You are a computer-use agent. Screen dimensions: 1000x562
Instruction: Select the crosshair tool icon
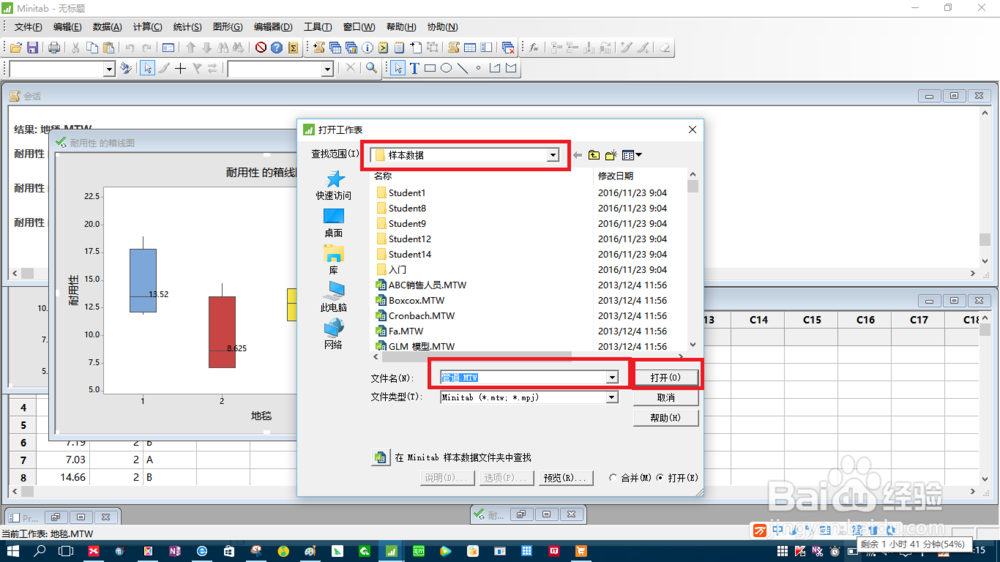click(180, 68)
